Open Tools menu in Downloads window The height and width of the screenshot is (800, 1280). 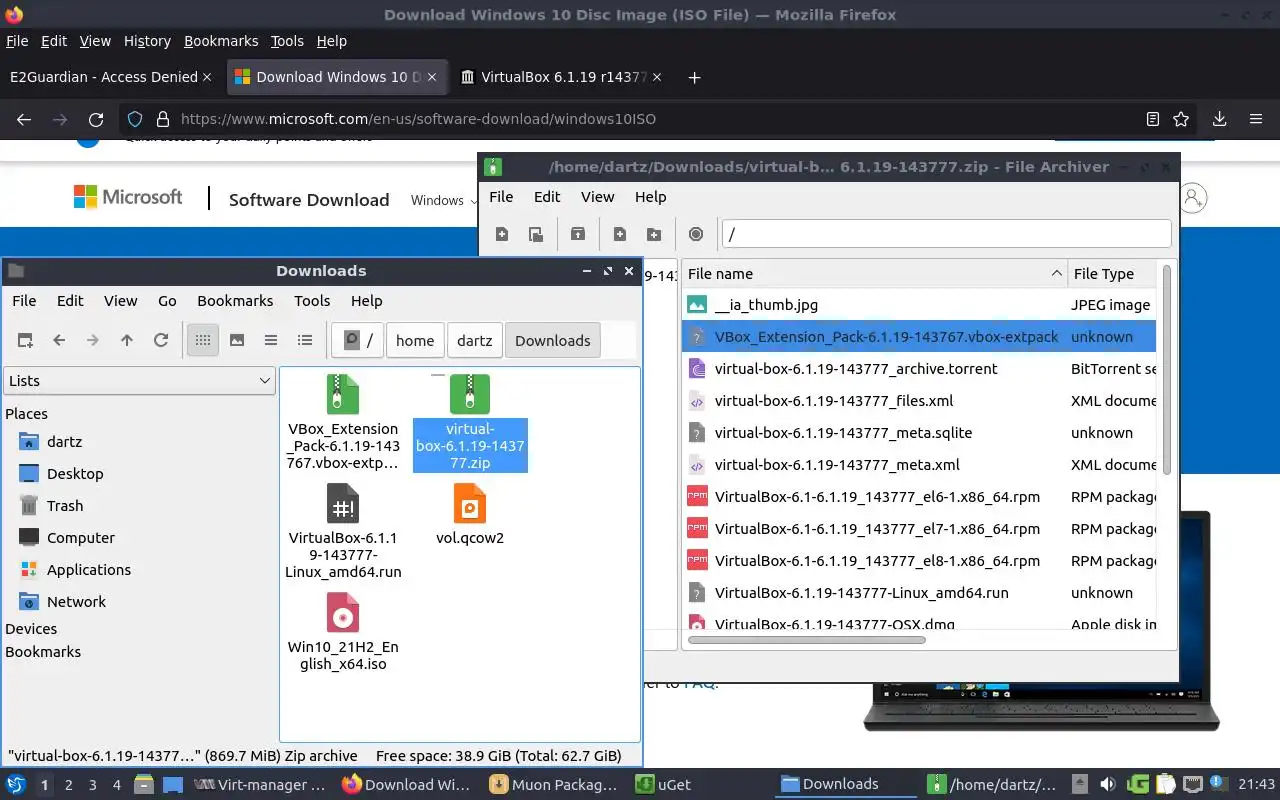coord(312,300)
